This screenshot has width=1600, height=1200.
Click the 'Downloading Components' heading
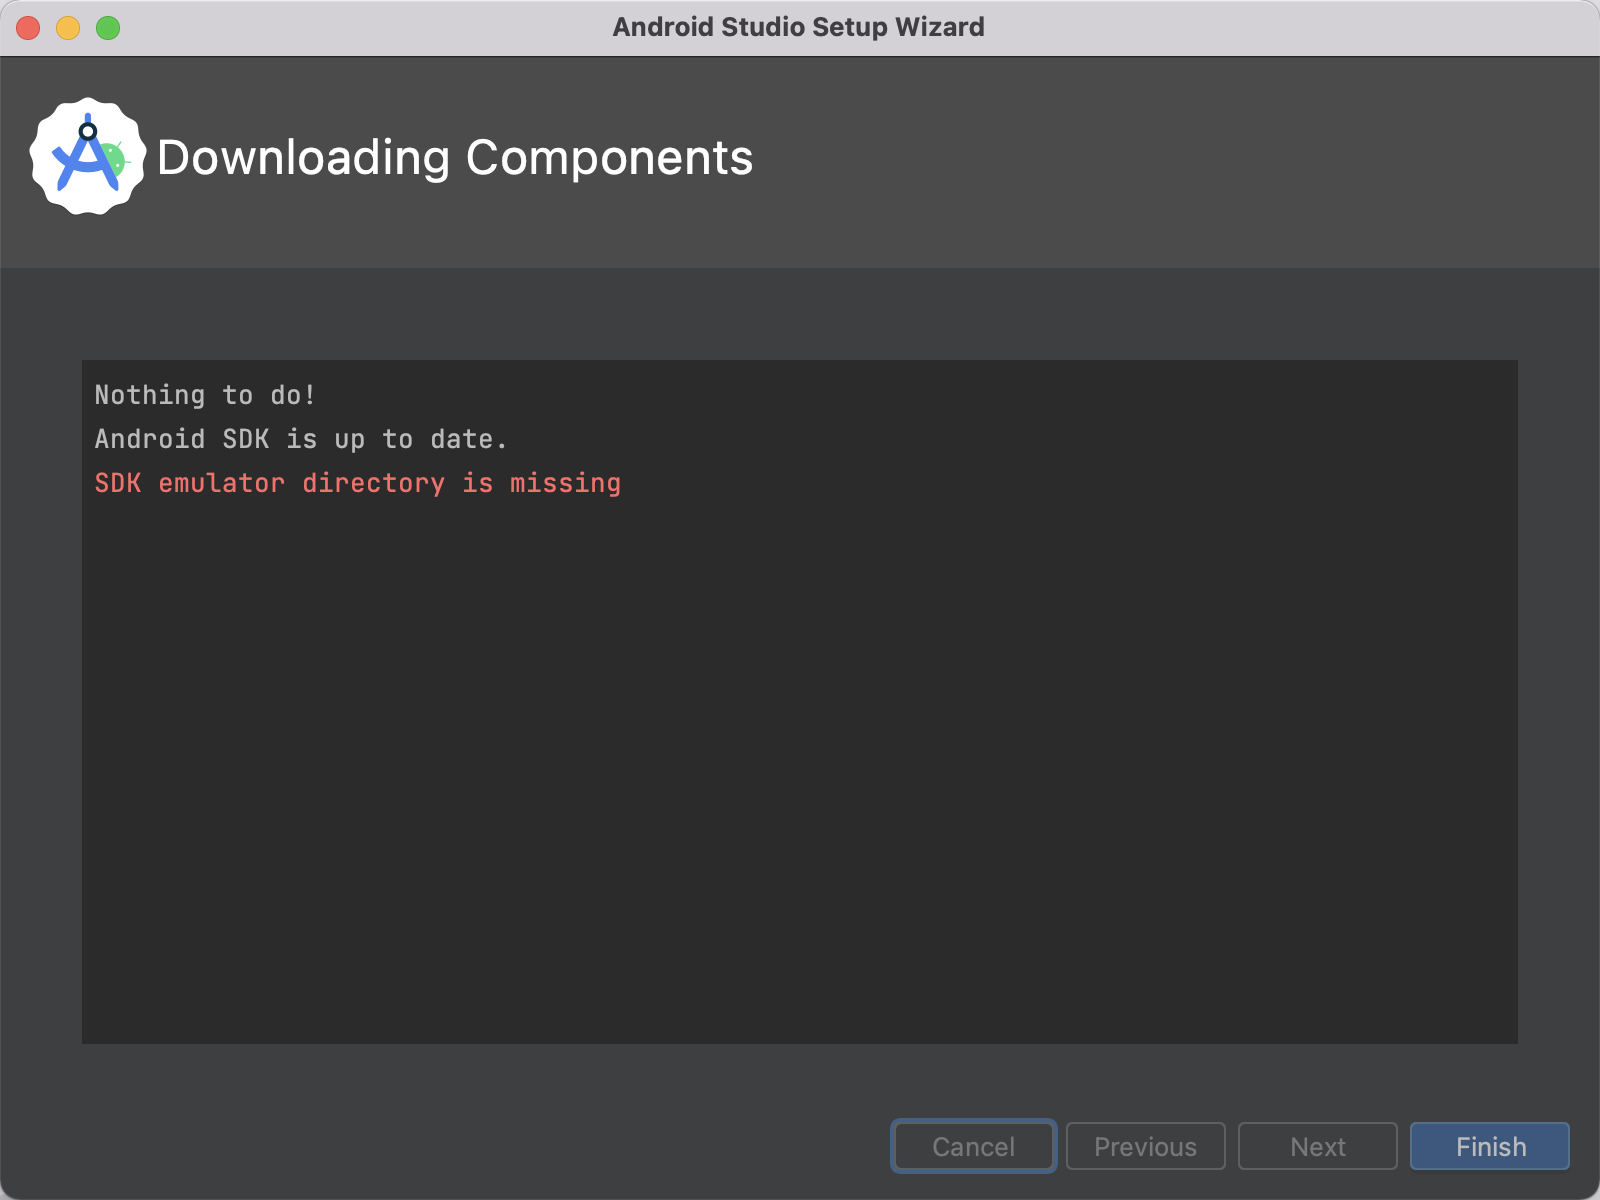(x=455, y=158)
